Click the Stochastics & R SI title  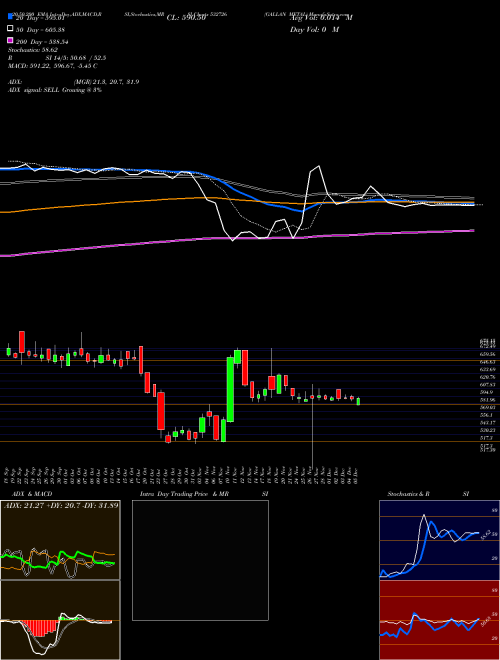pos(428,494)
